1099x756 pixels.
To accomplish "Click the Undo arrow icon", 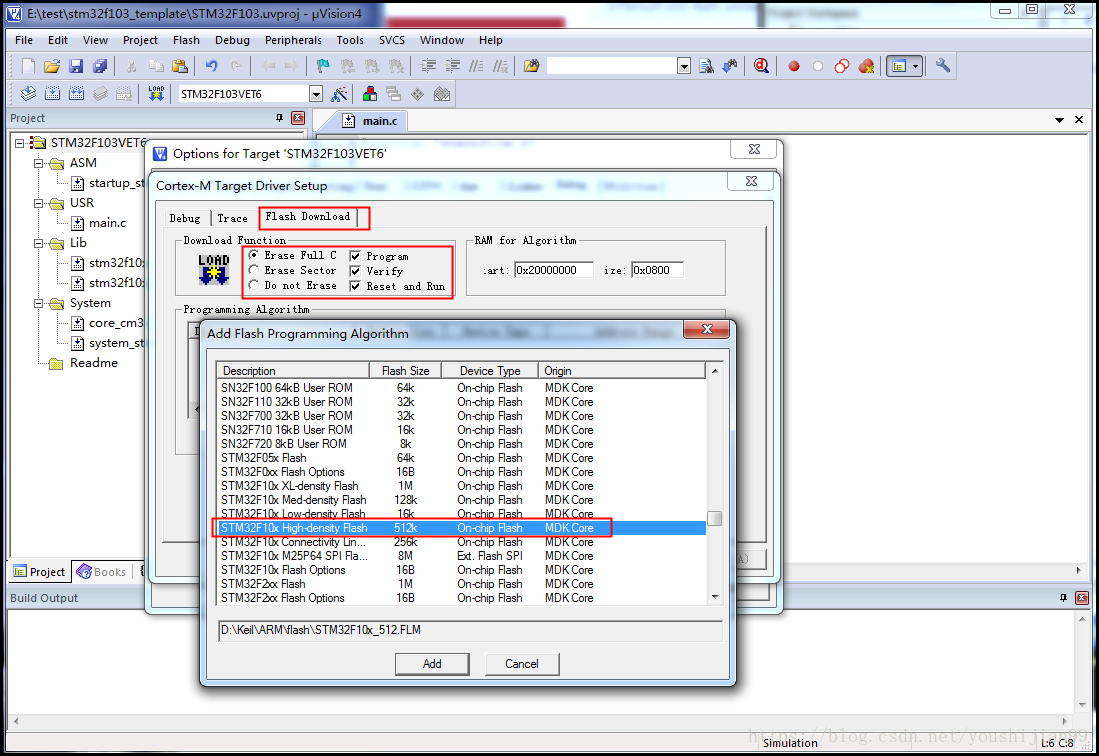I will [x=211, y=66].
